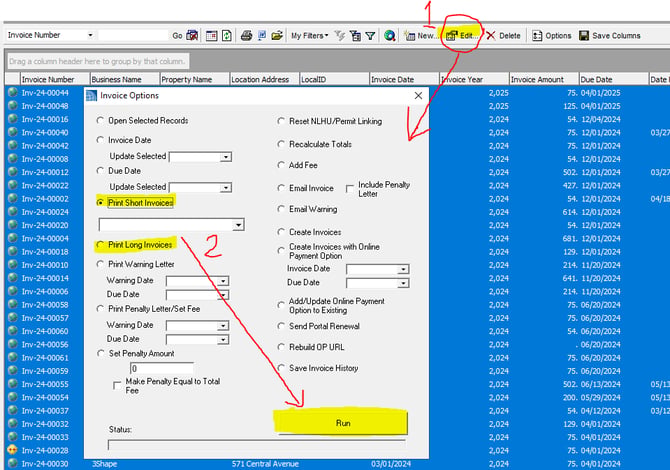Open the My Filters dropdown menu
The height and width of the screenshot is (470, 670).
click(x=310, y=35)
